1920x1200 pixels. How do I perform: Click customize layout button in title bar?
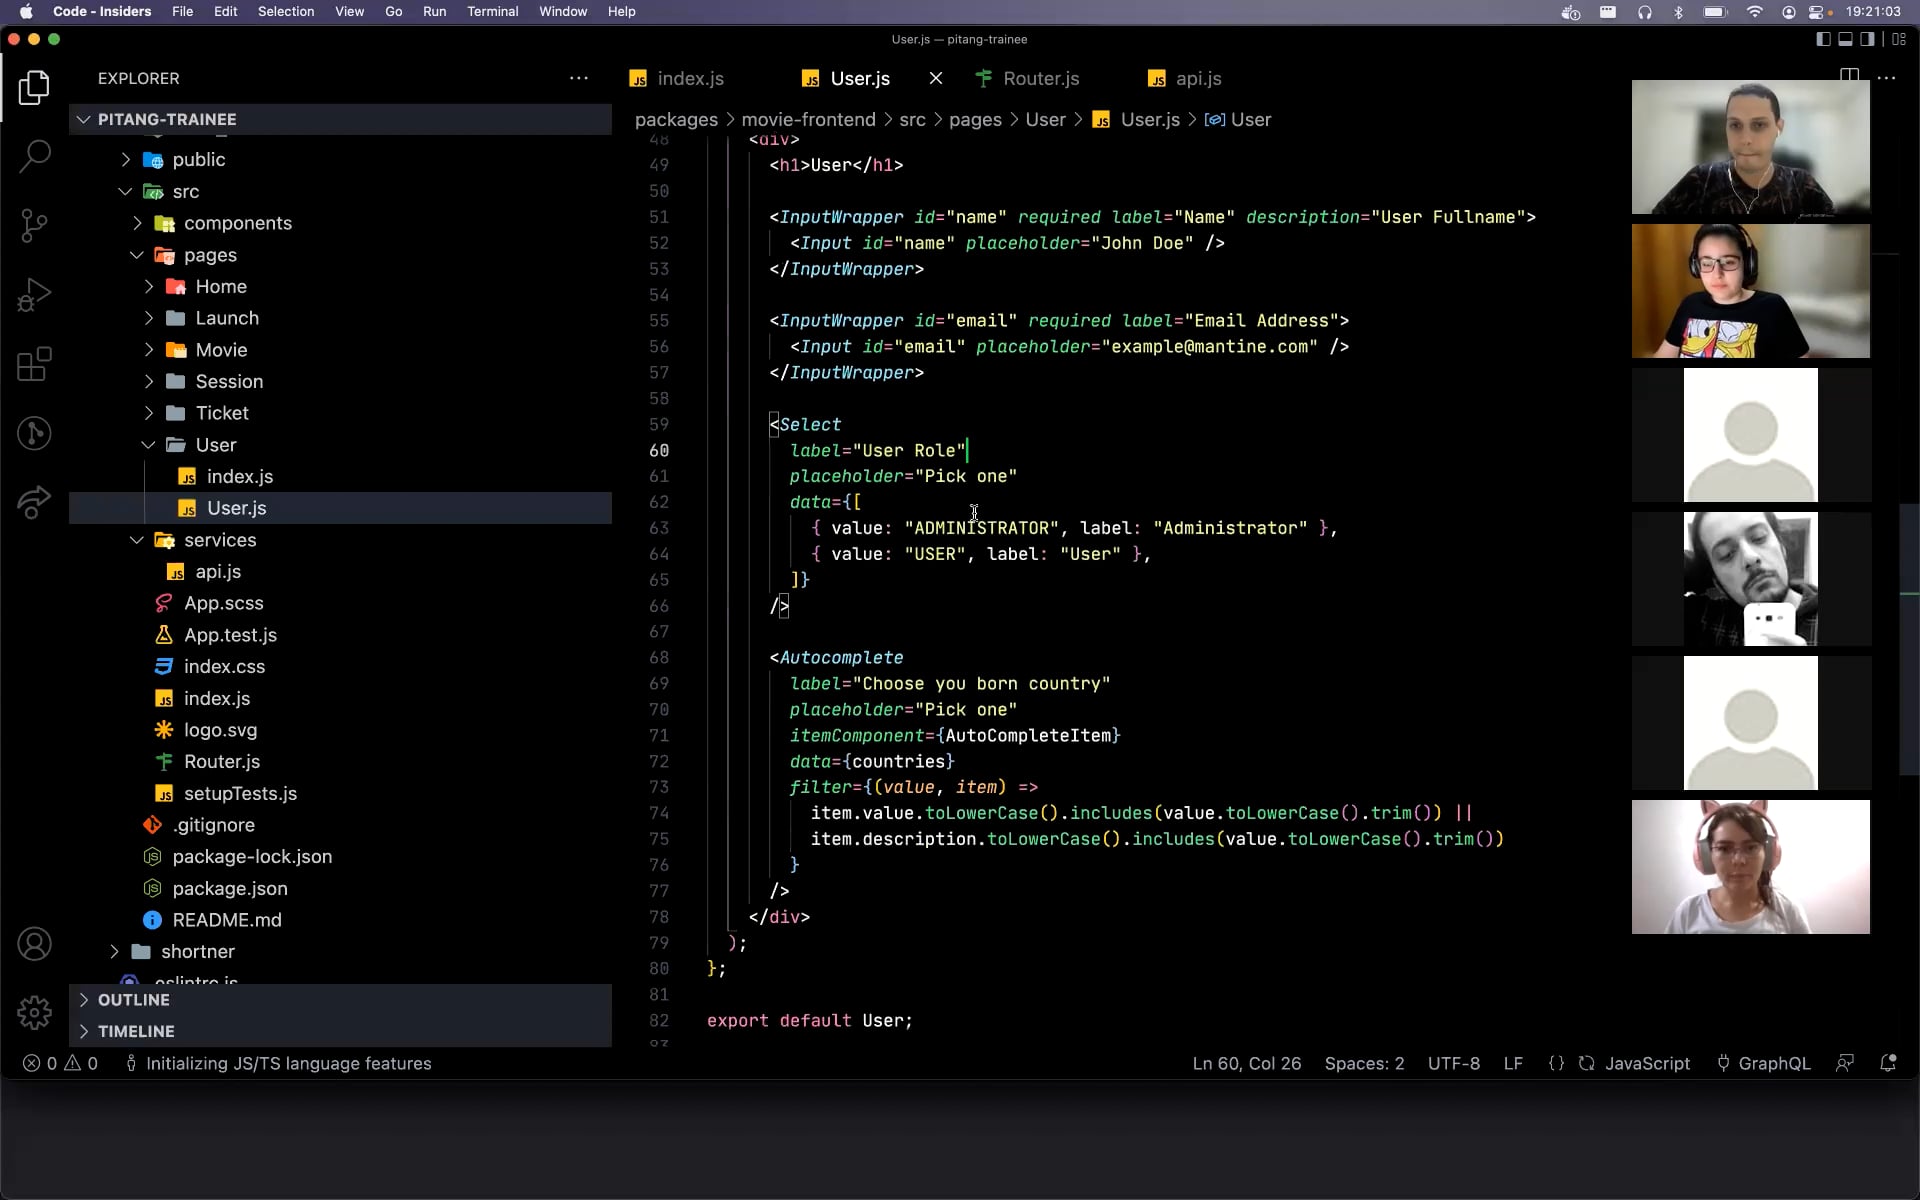(x=1899, y=39)
